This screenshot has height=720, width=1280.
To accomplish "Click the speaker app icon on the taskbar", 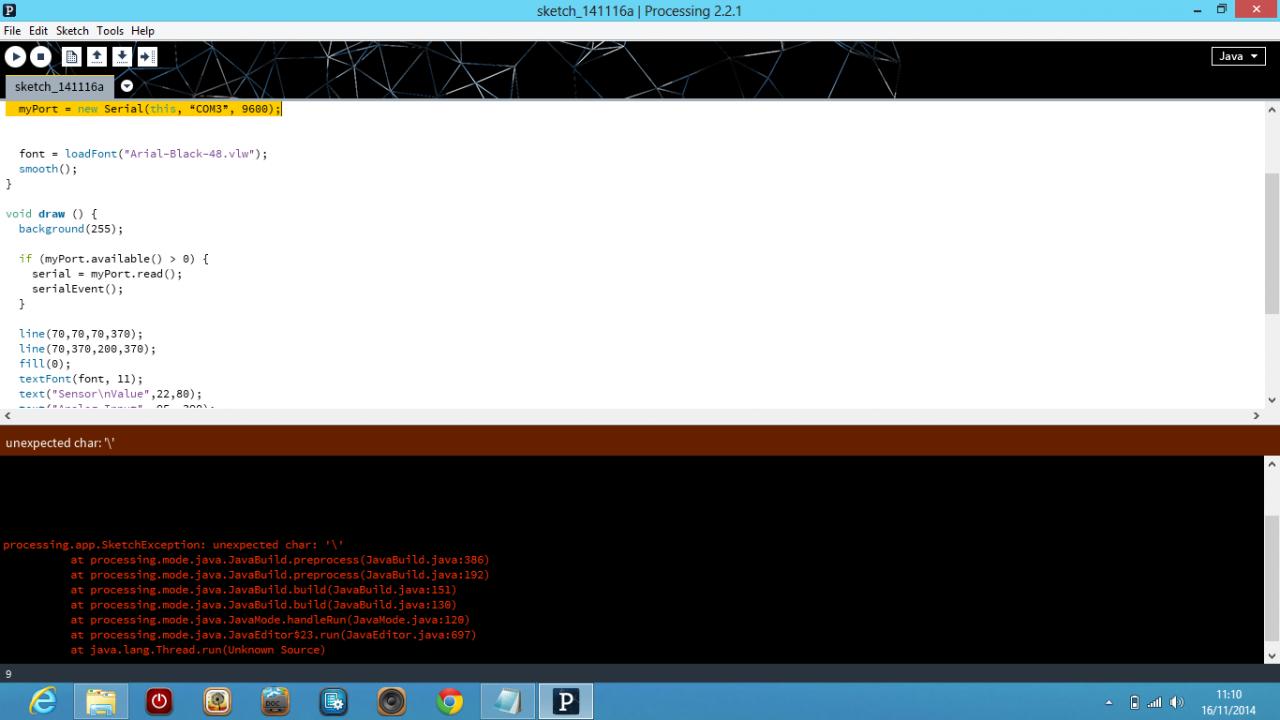I will tap(391, 702).
